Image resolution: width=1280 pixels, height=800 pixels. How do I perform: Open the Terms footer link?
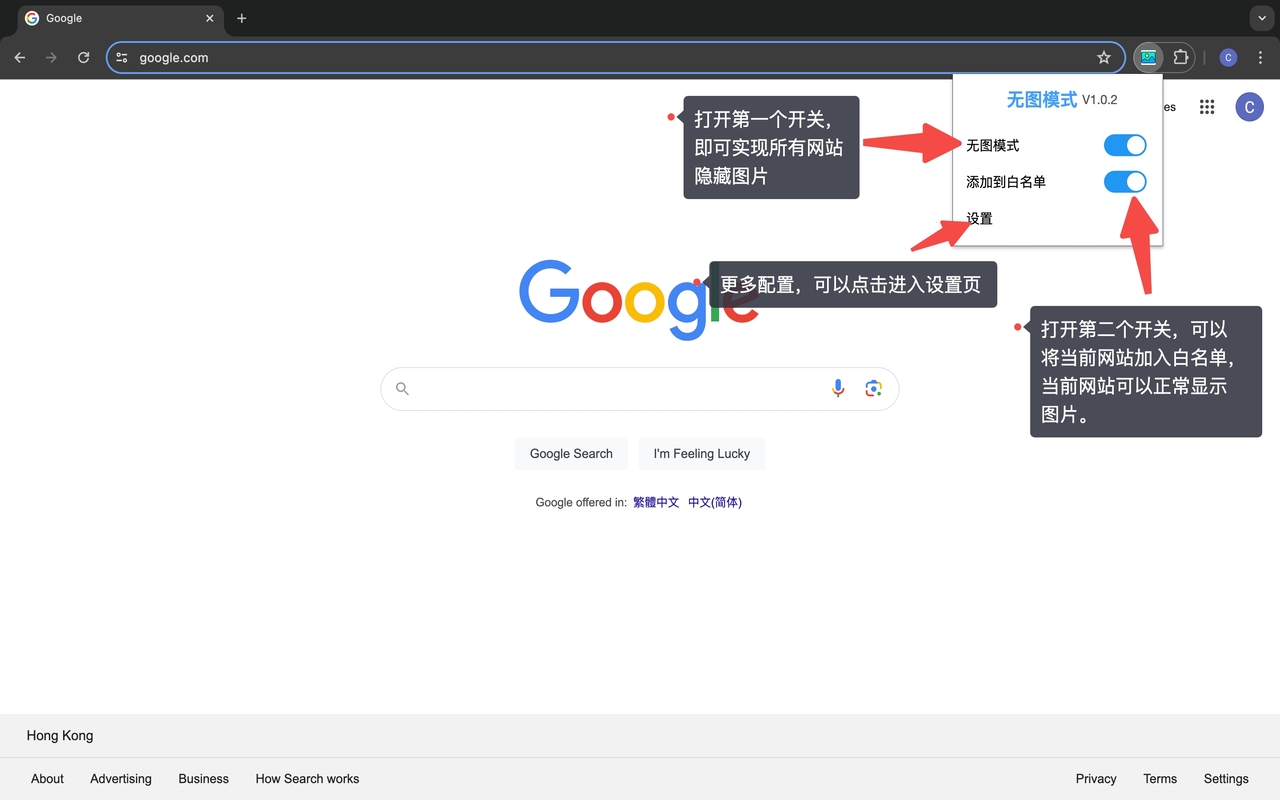(x=1160, y=779)
